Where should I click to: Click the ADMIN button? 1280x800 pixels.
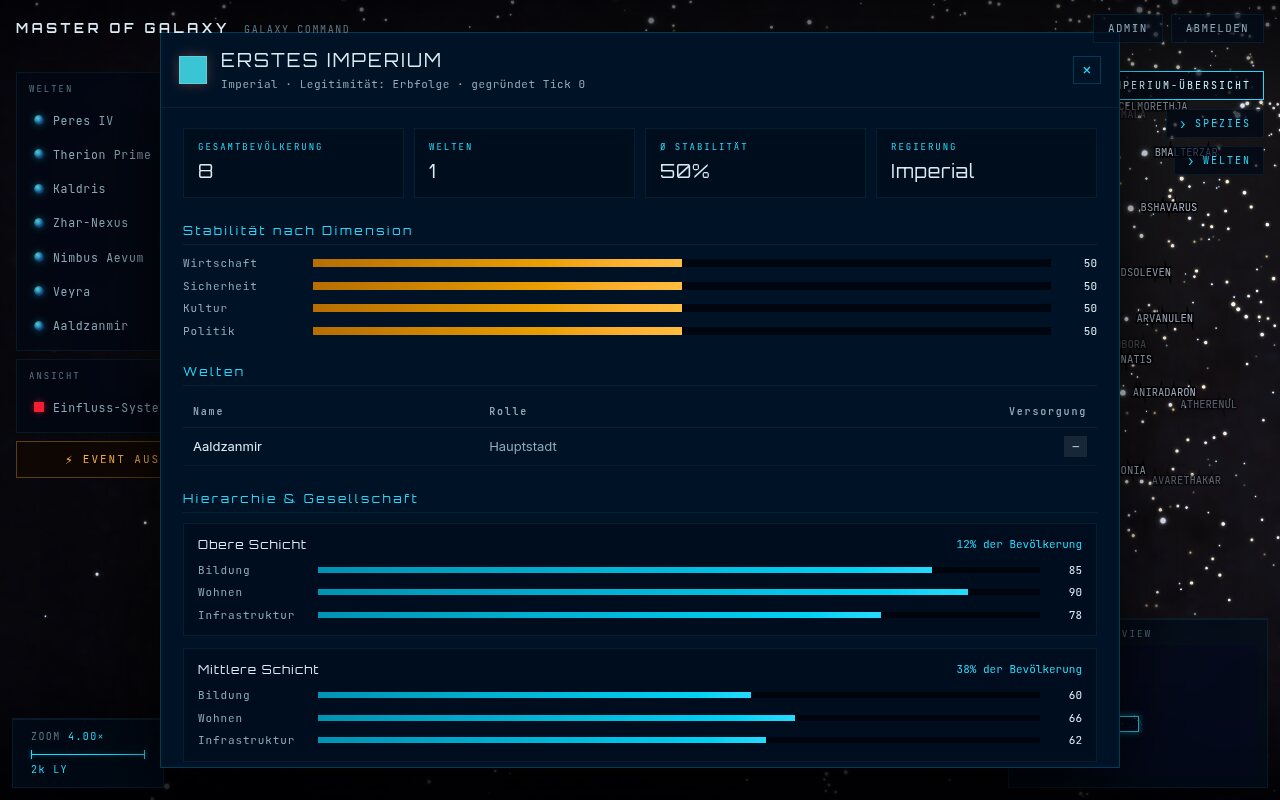click(x=1128, y=28)
